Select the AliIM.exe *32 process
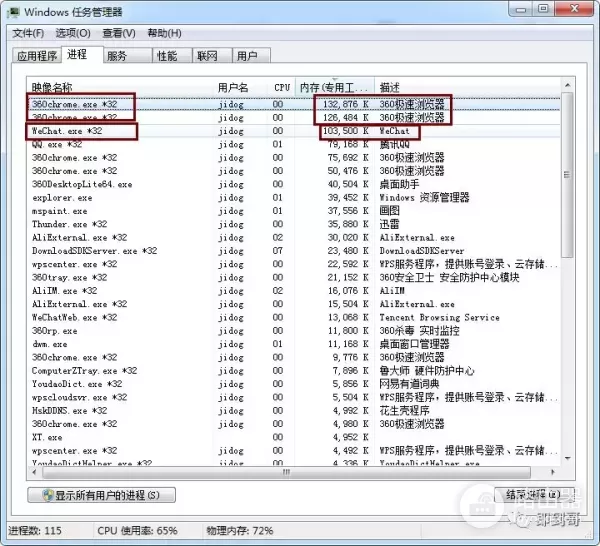600x546 pixels. [64, 291]
